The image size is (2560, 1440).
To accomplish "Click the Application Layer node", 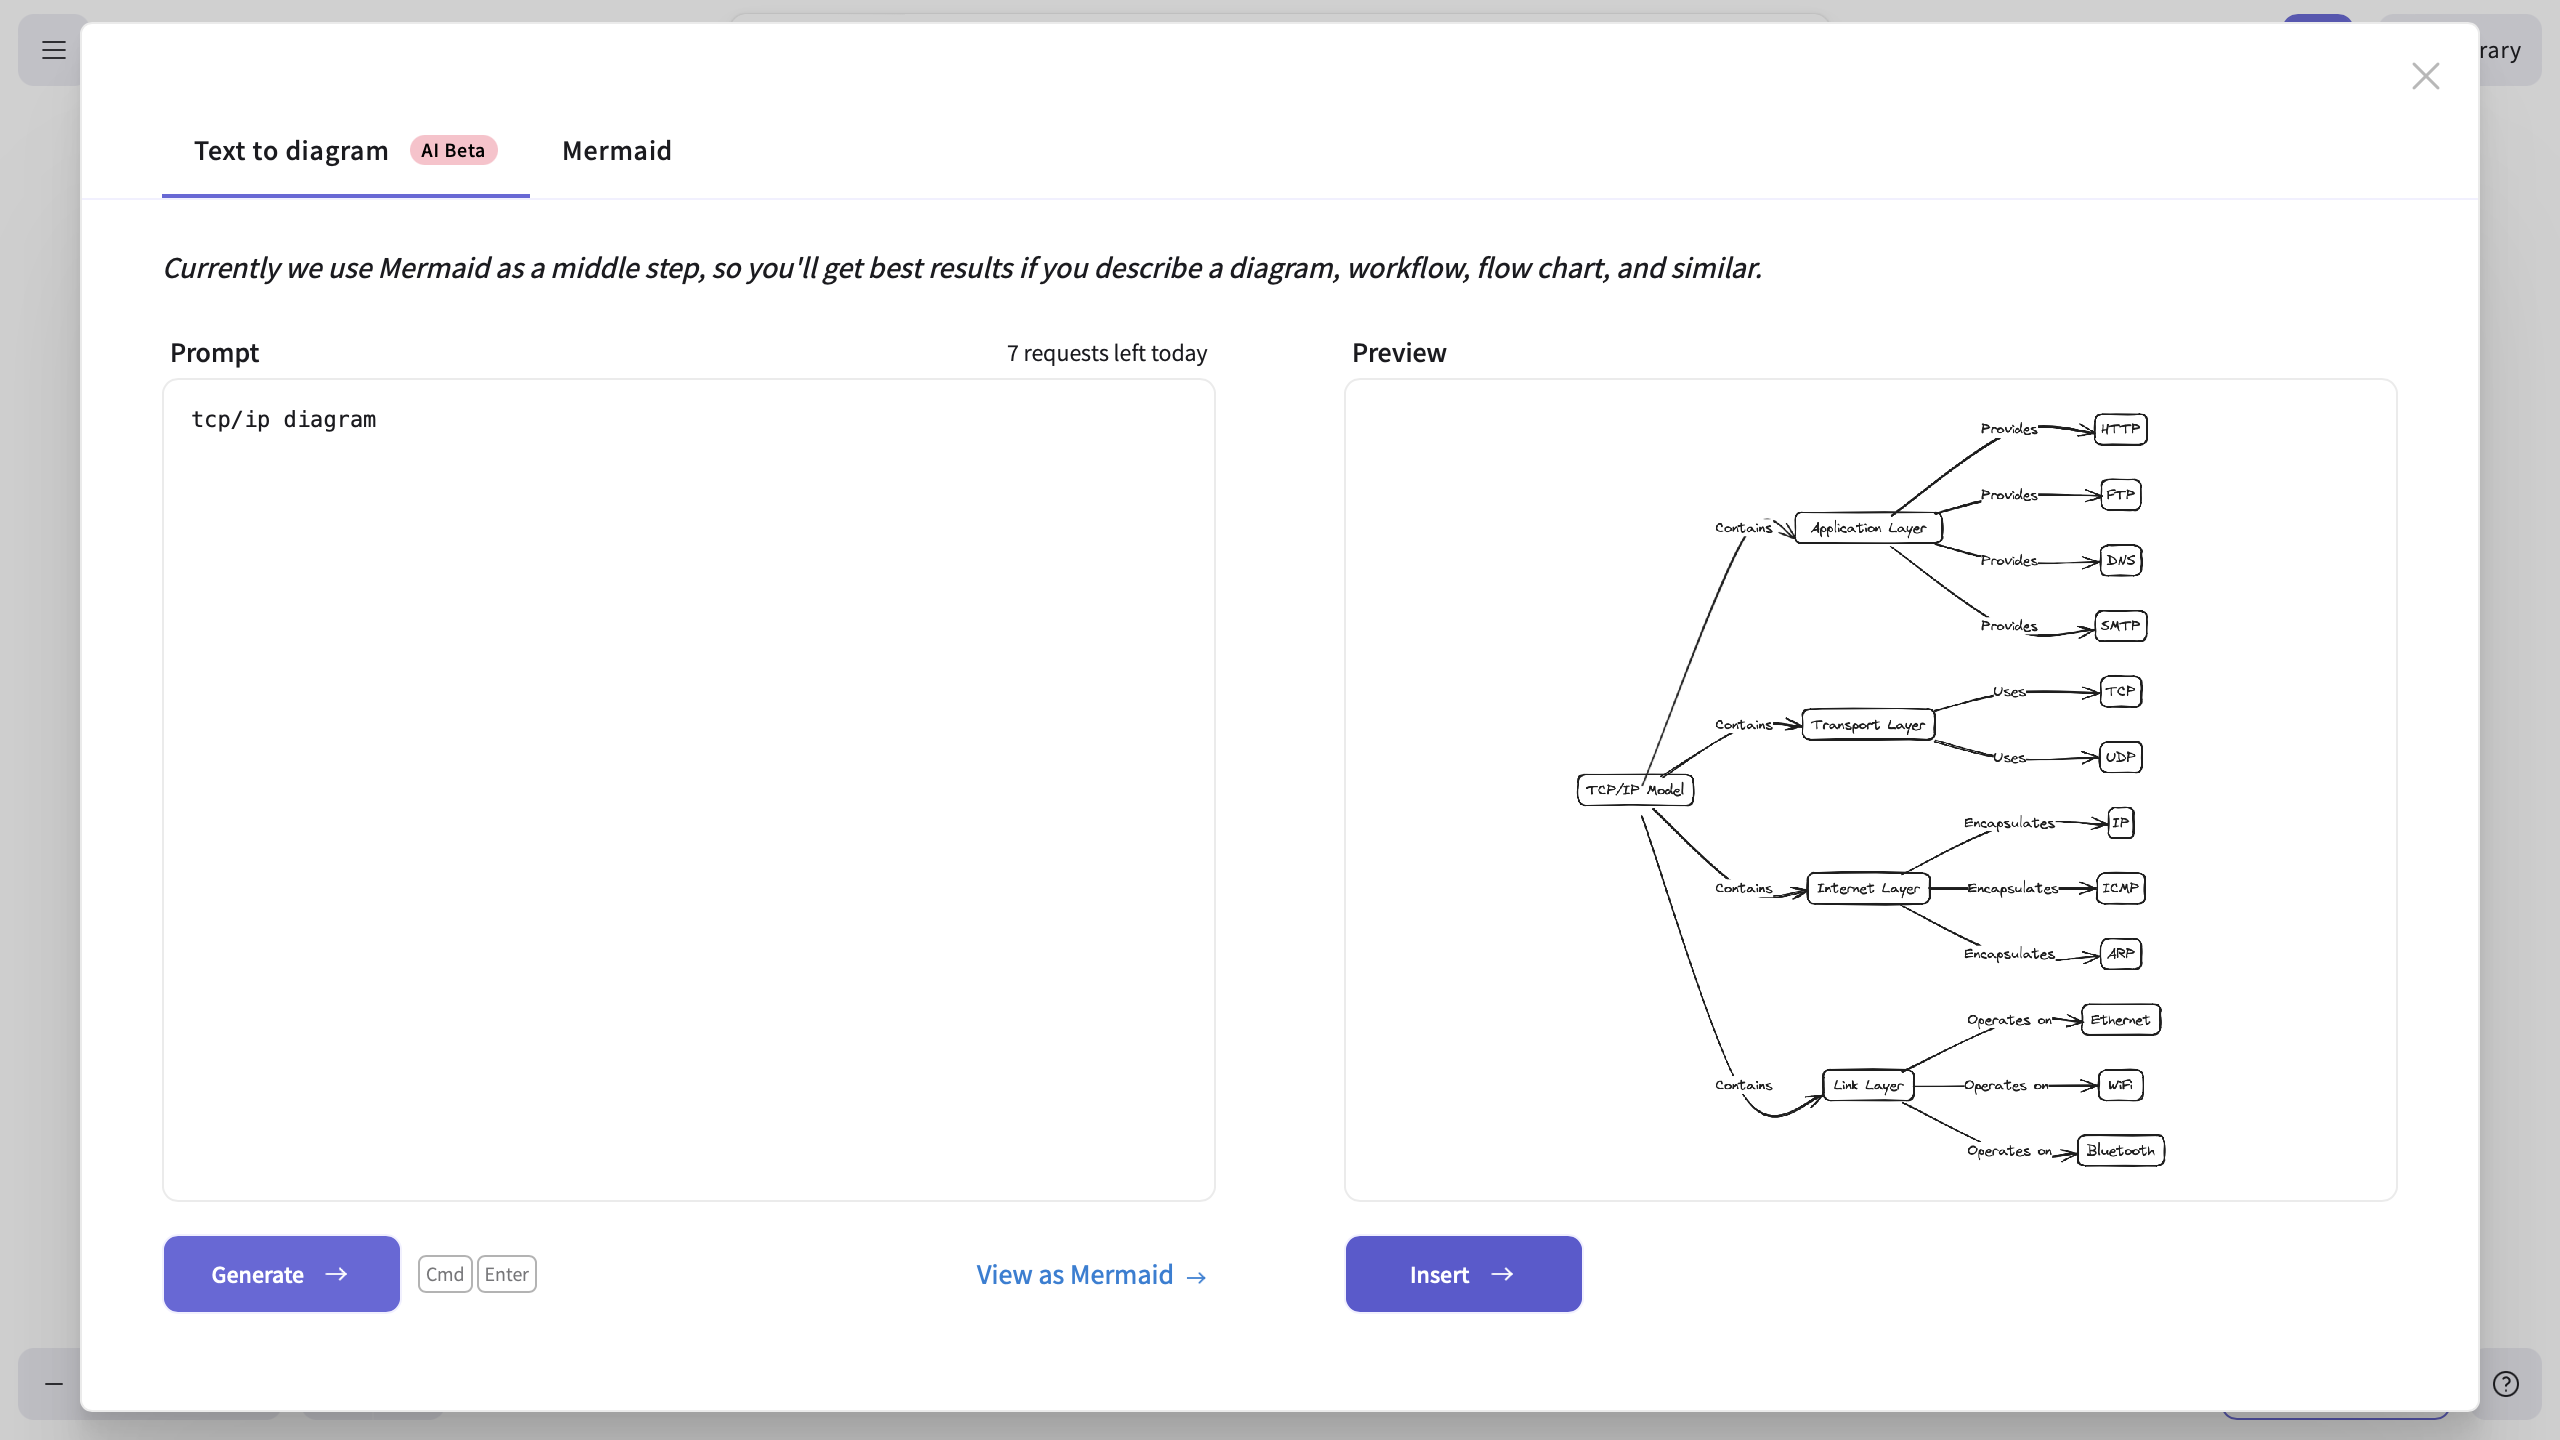I will [x=1866, y=527].
